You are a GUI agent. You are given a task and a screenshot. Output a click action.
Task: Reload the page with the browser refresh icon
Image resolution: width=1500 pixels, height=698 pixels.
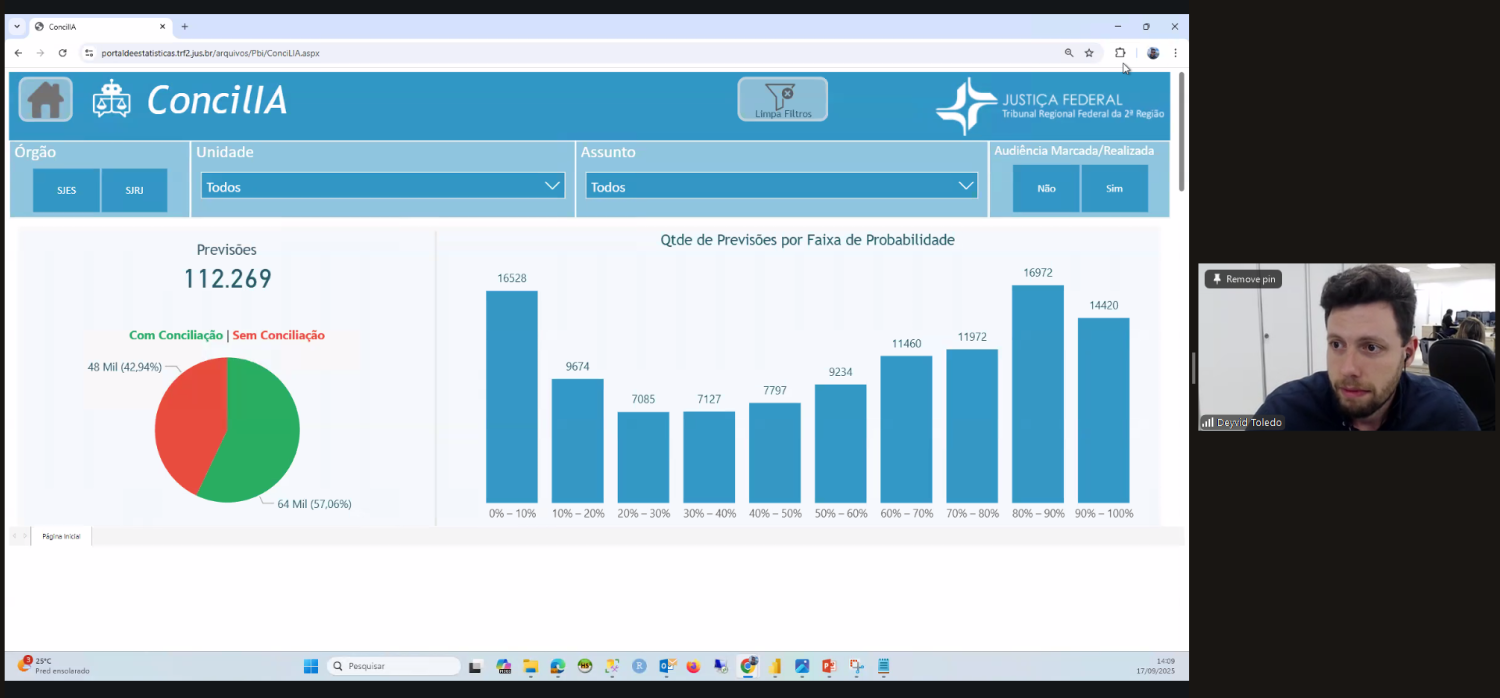(62, 53)
